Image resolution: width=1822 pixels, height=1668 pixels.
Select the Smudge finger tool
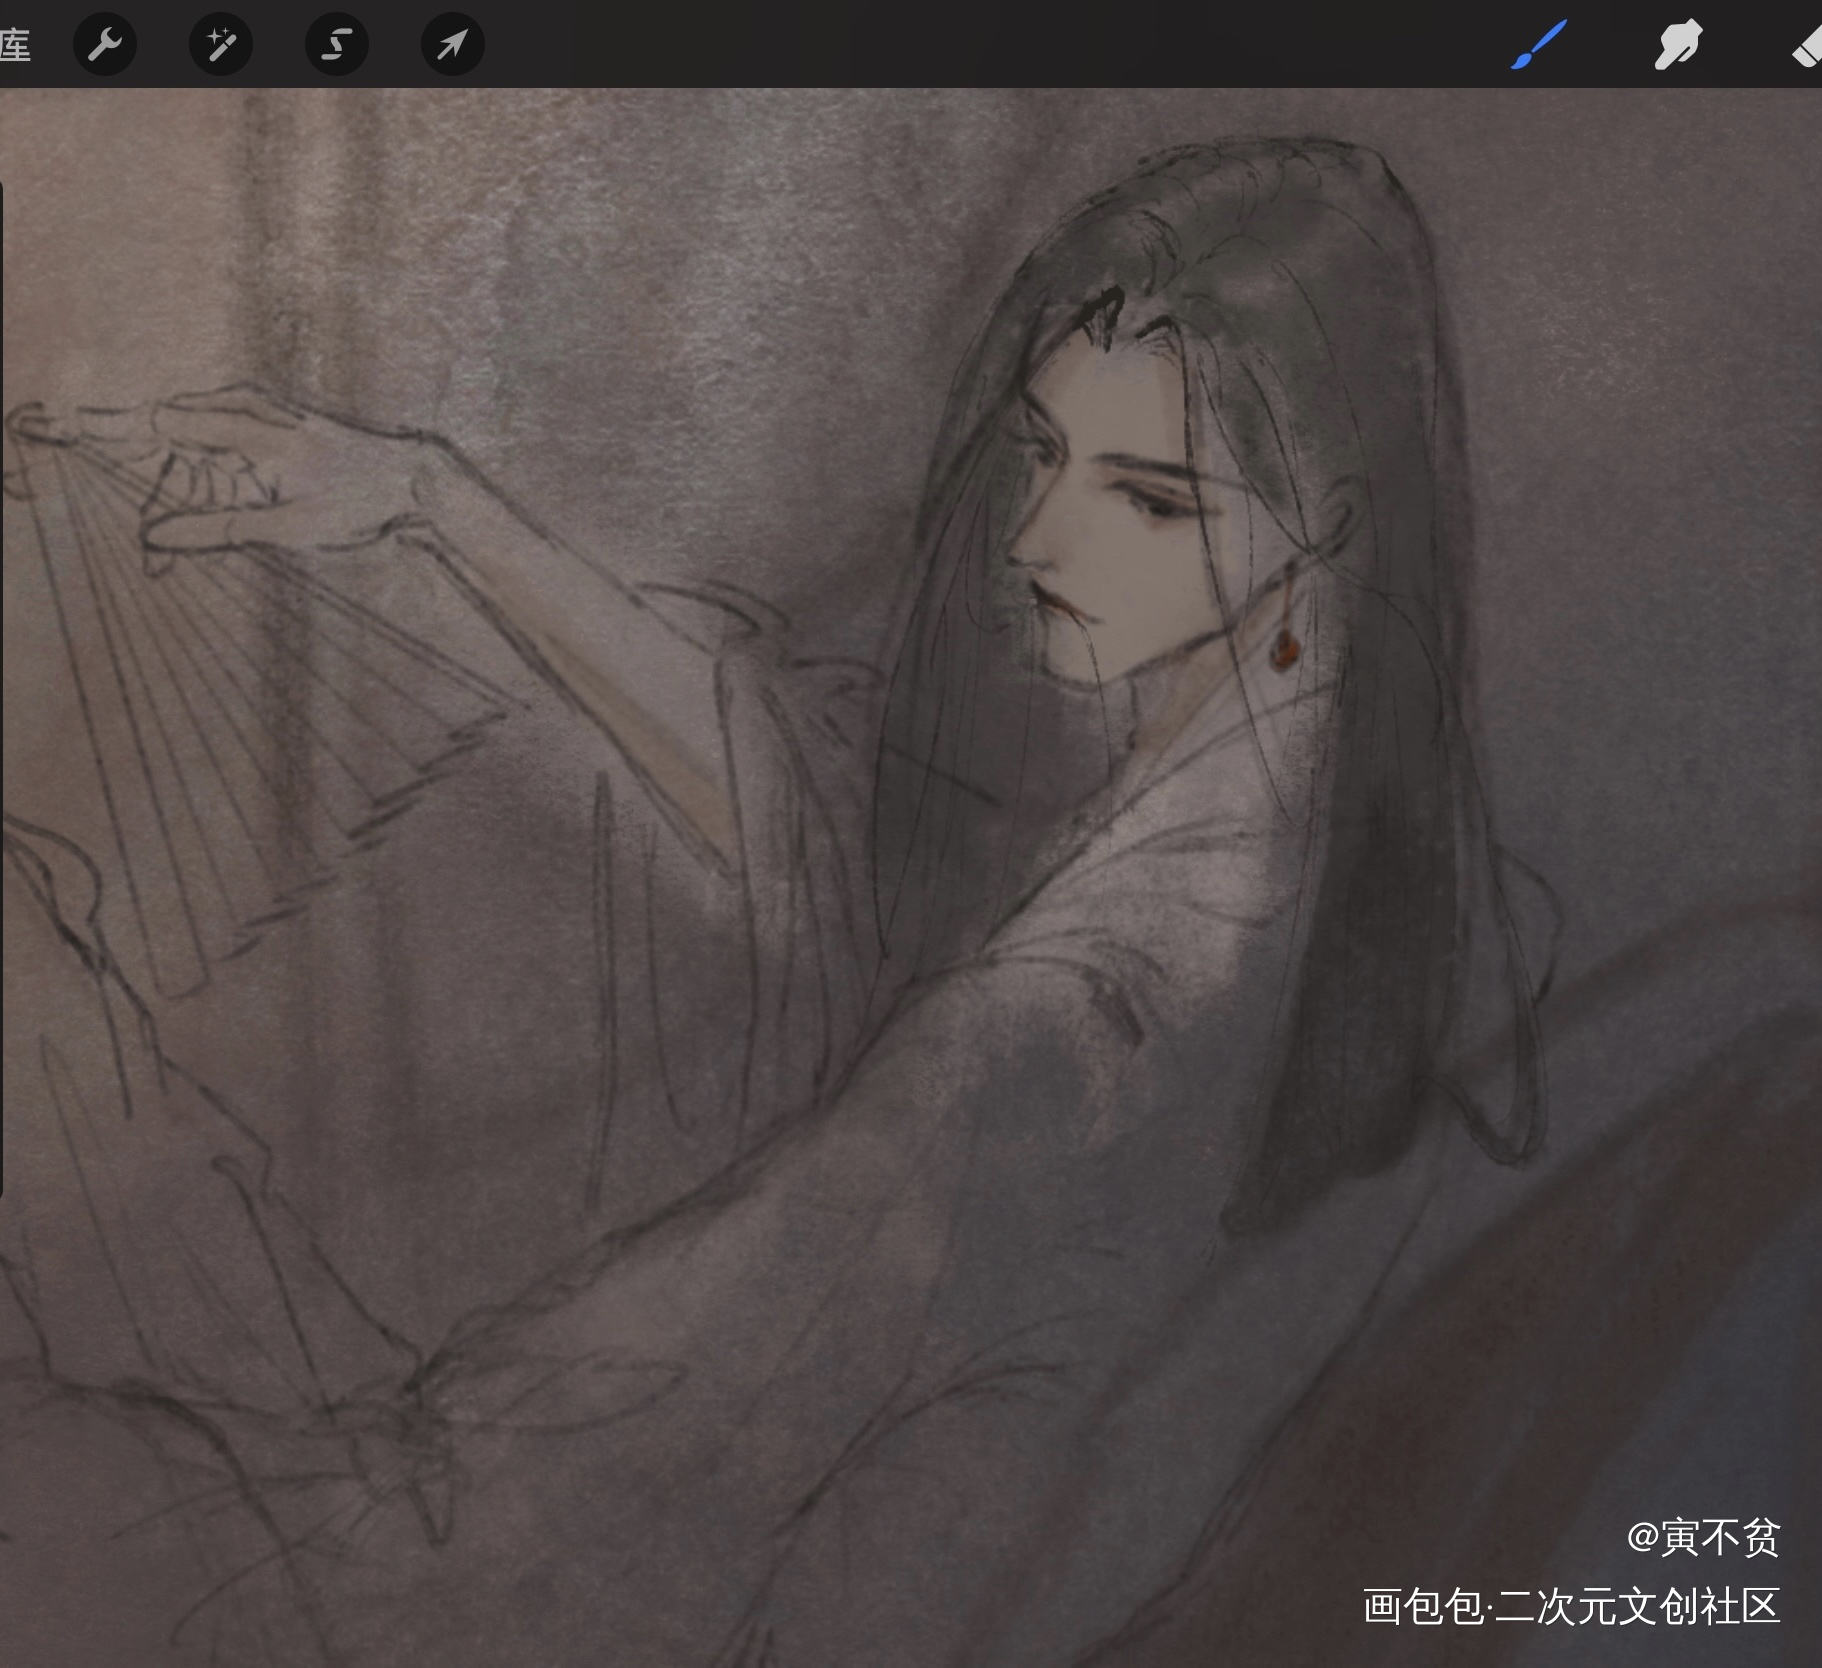pos(1677,45)
